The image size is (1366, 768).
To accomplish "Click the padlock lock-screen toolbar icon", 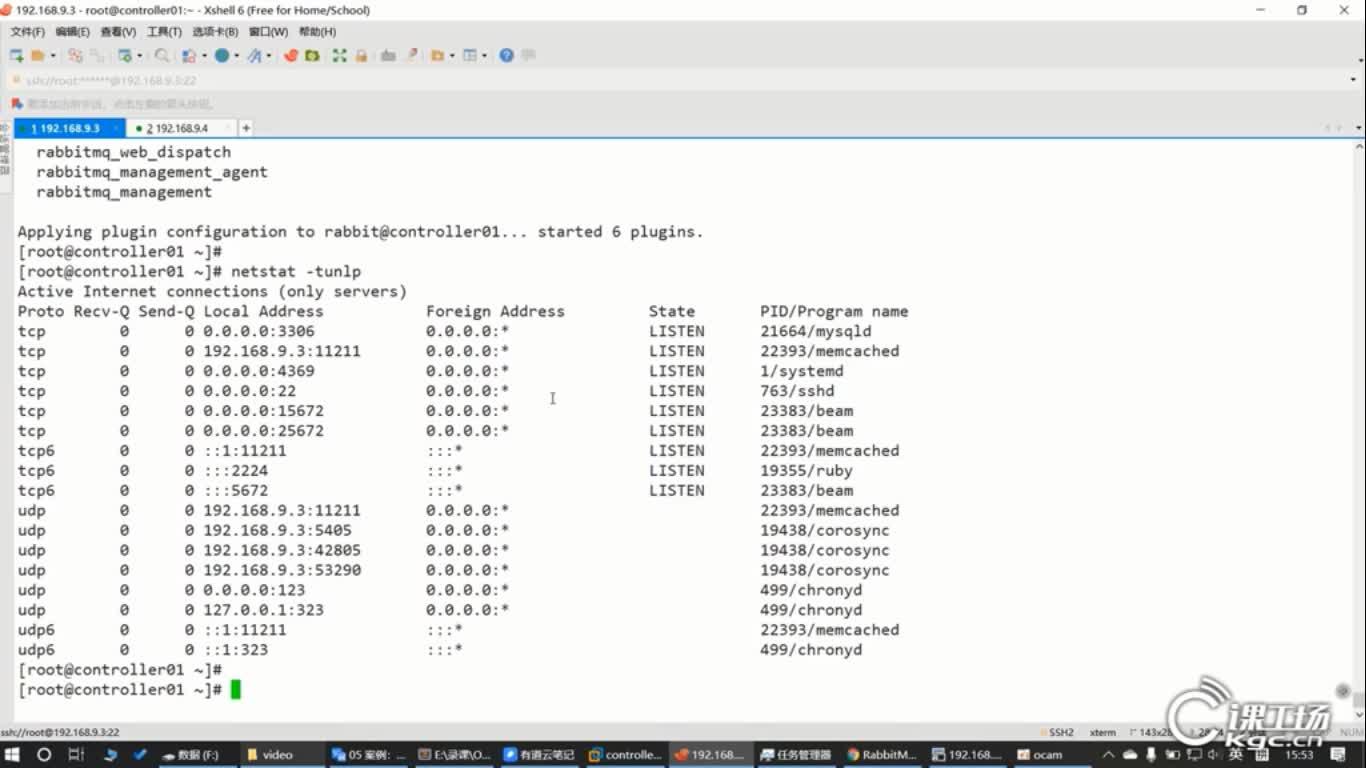I will pyautogui.click(x=361, y=56).
